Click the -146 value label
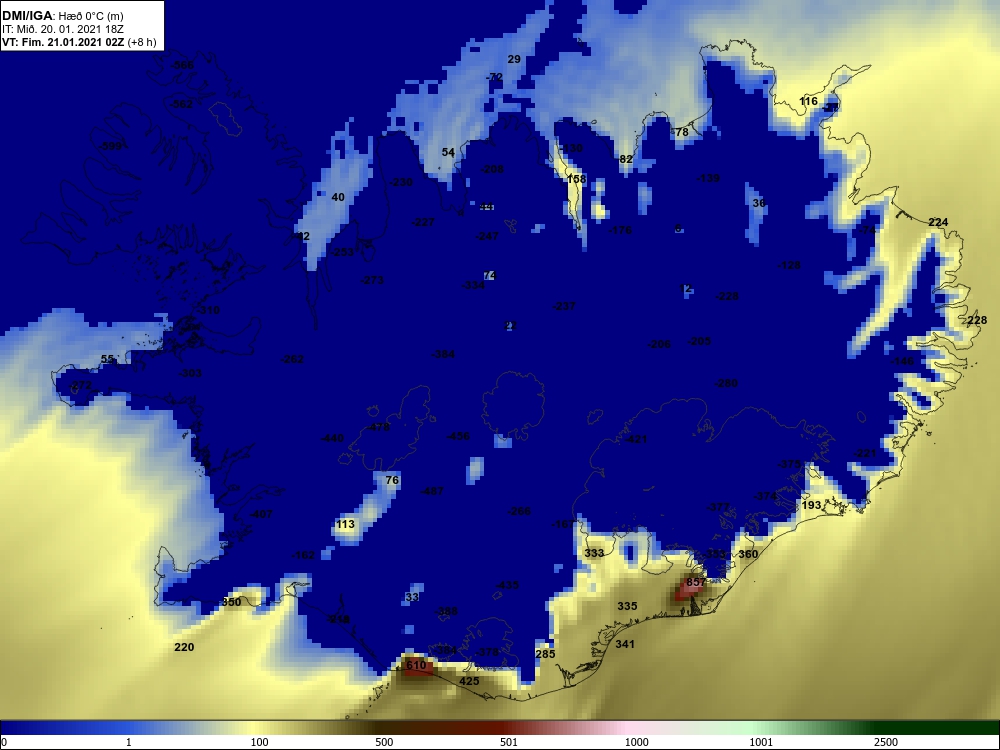Image resolution: width=1000 pixels, height=750 pixels. (902, 361)
